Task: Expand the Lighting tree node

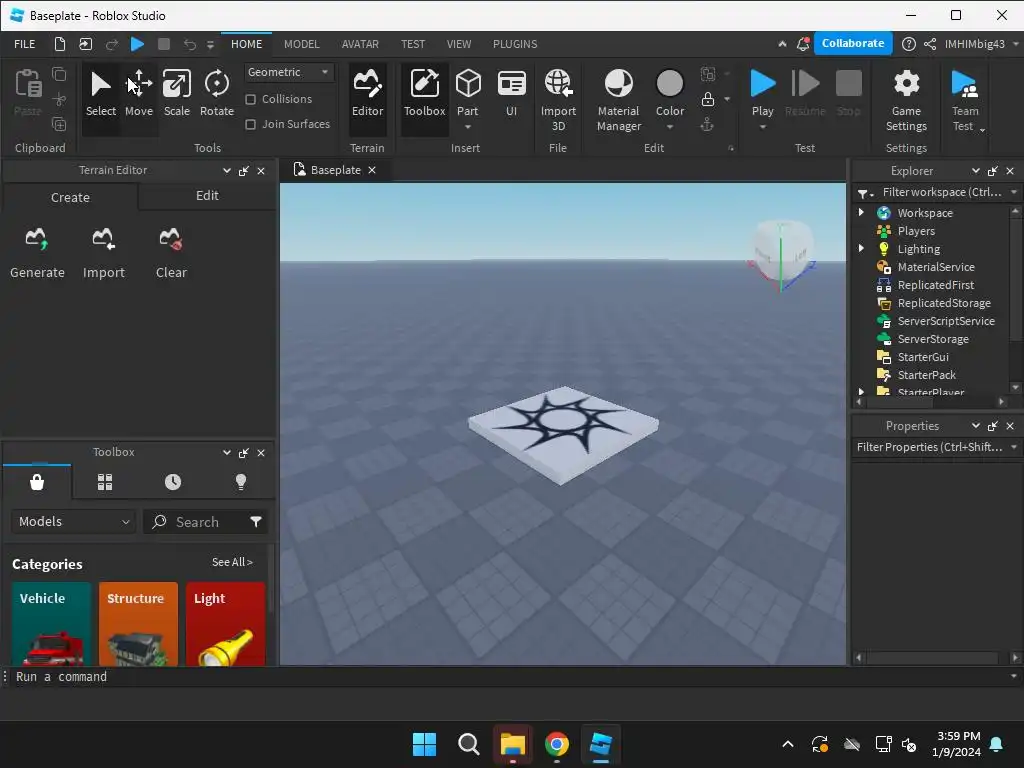Action: 861,248
